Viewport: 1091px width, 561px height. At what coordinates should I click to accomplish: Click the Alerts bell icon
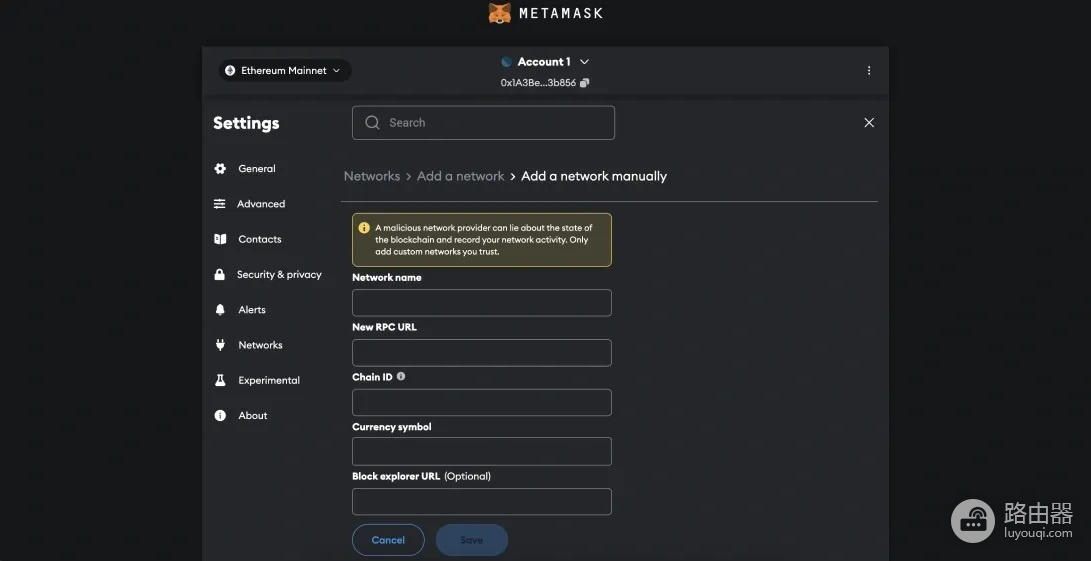[x=220, y=310]
